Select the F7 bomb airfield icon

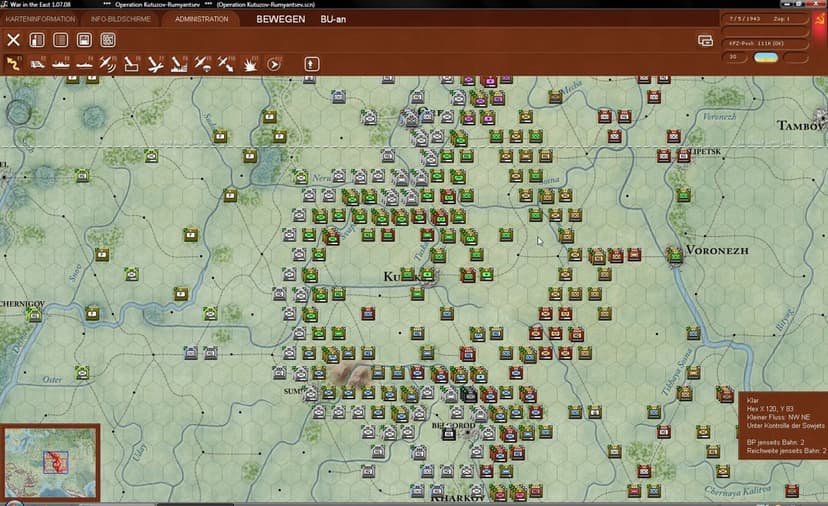tap(155, 64)
